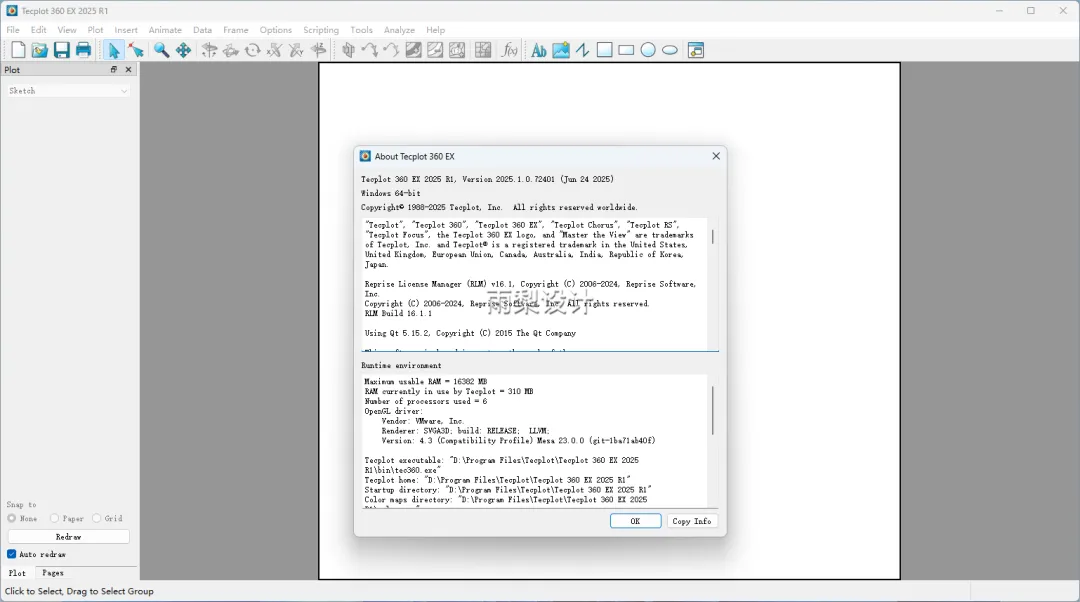Select the rectangle shape tool
Viewport: 1080px width, 602px height.
[626, 50]
